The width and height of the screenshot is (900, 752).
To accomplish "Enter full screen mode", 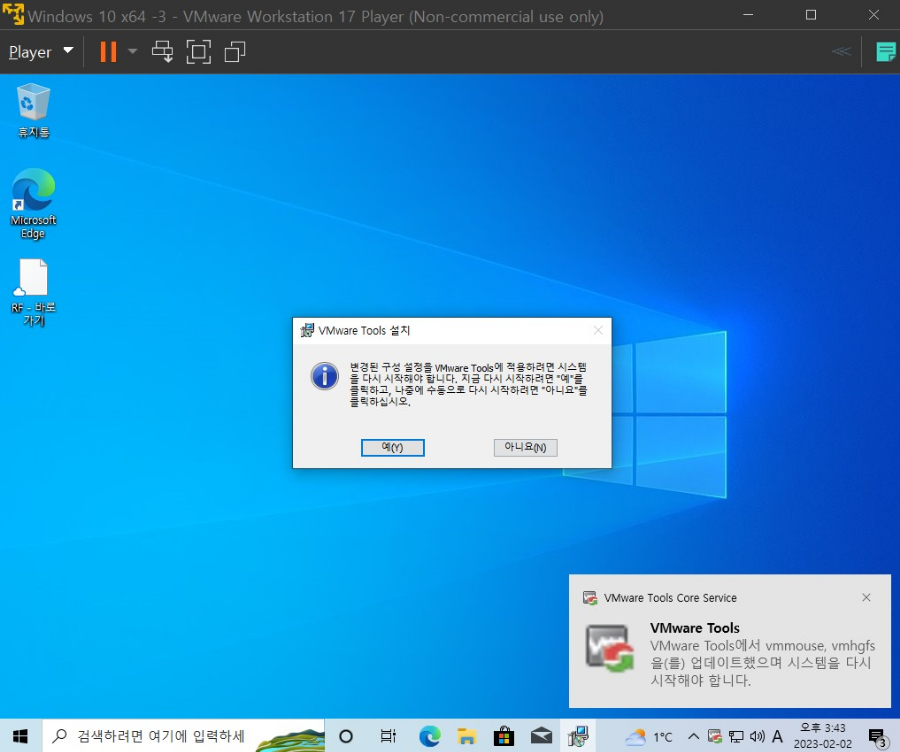I will 199,52.
